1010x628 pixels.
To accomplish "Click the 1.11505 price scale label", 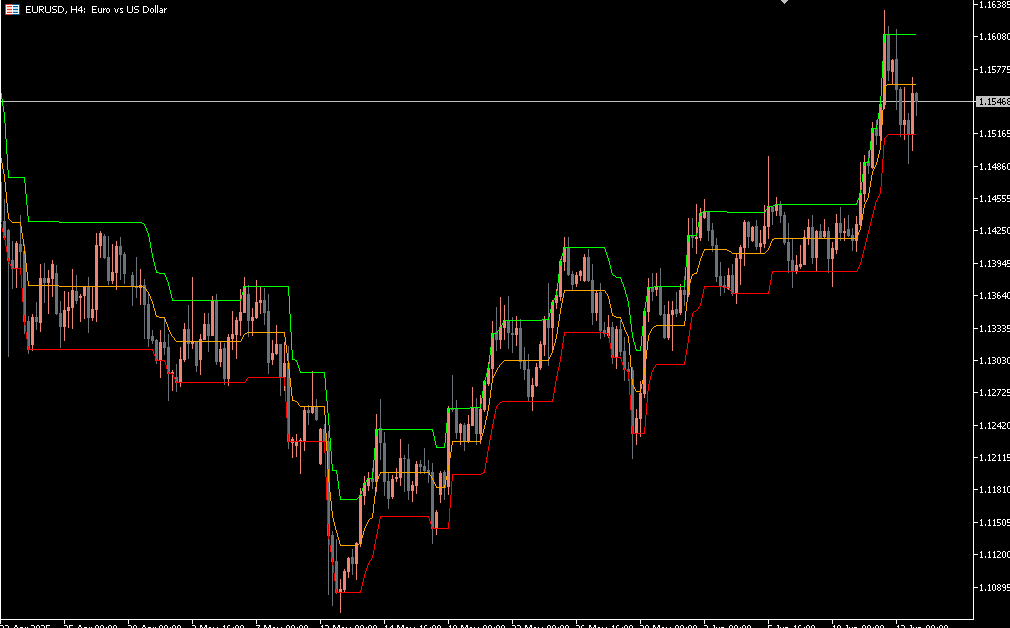I will pyautogui.click(x=992, y=522).
